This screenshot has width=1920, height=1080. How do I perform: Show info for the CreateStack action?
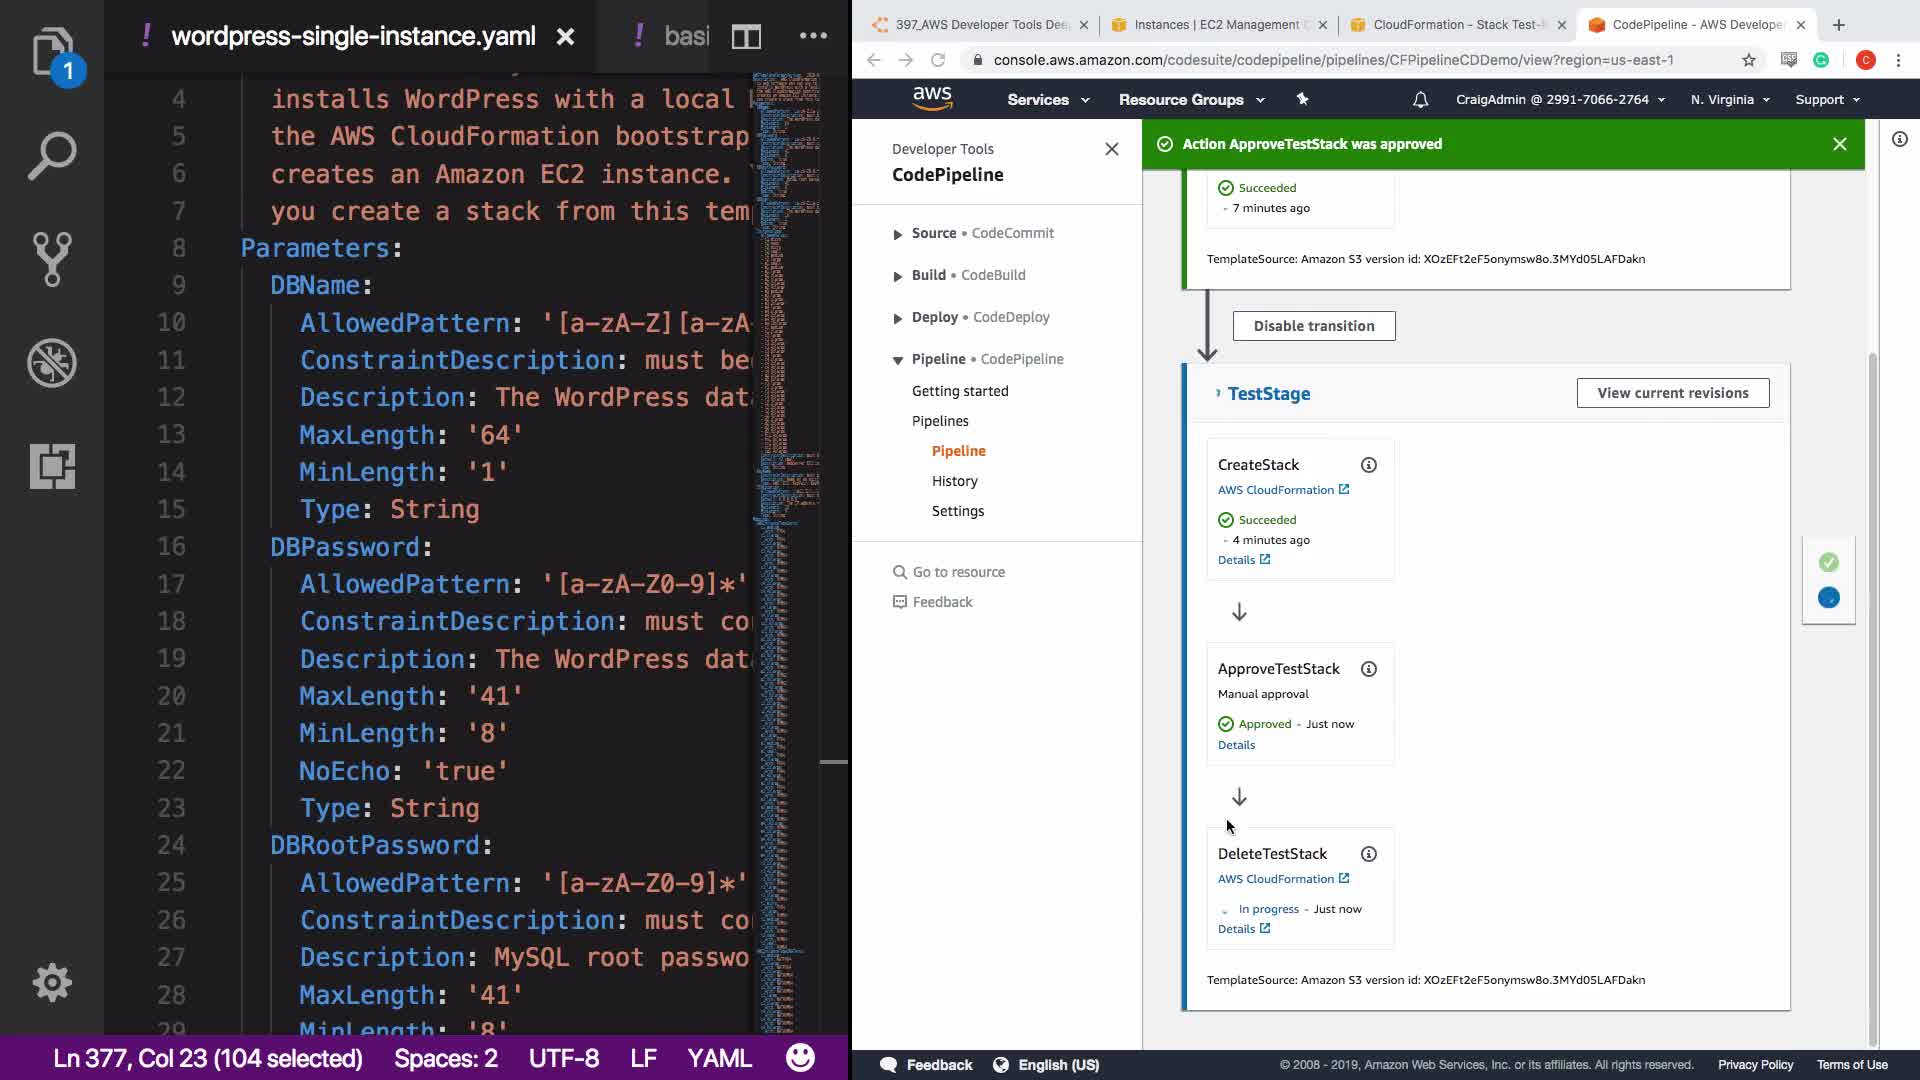(1368, 465)
